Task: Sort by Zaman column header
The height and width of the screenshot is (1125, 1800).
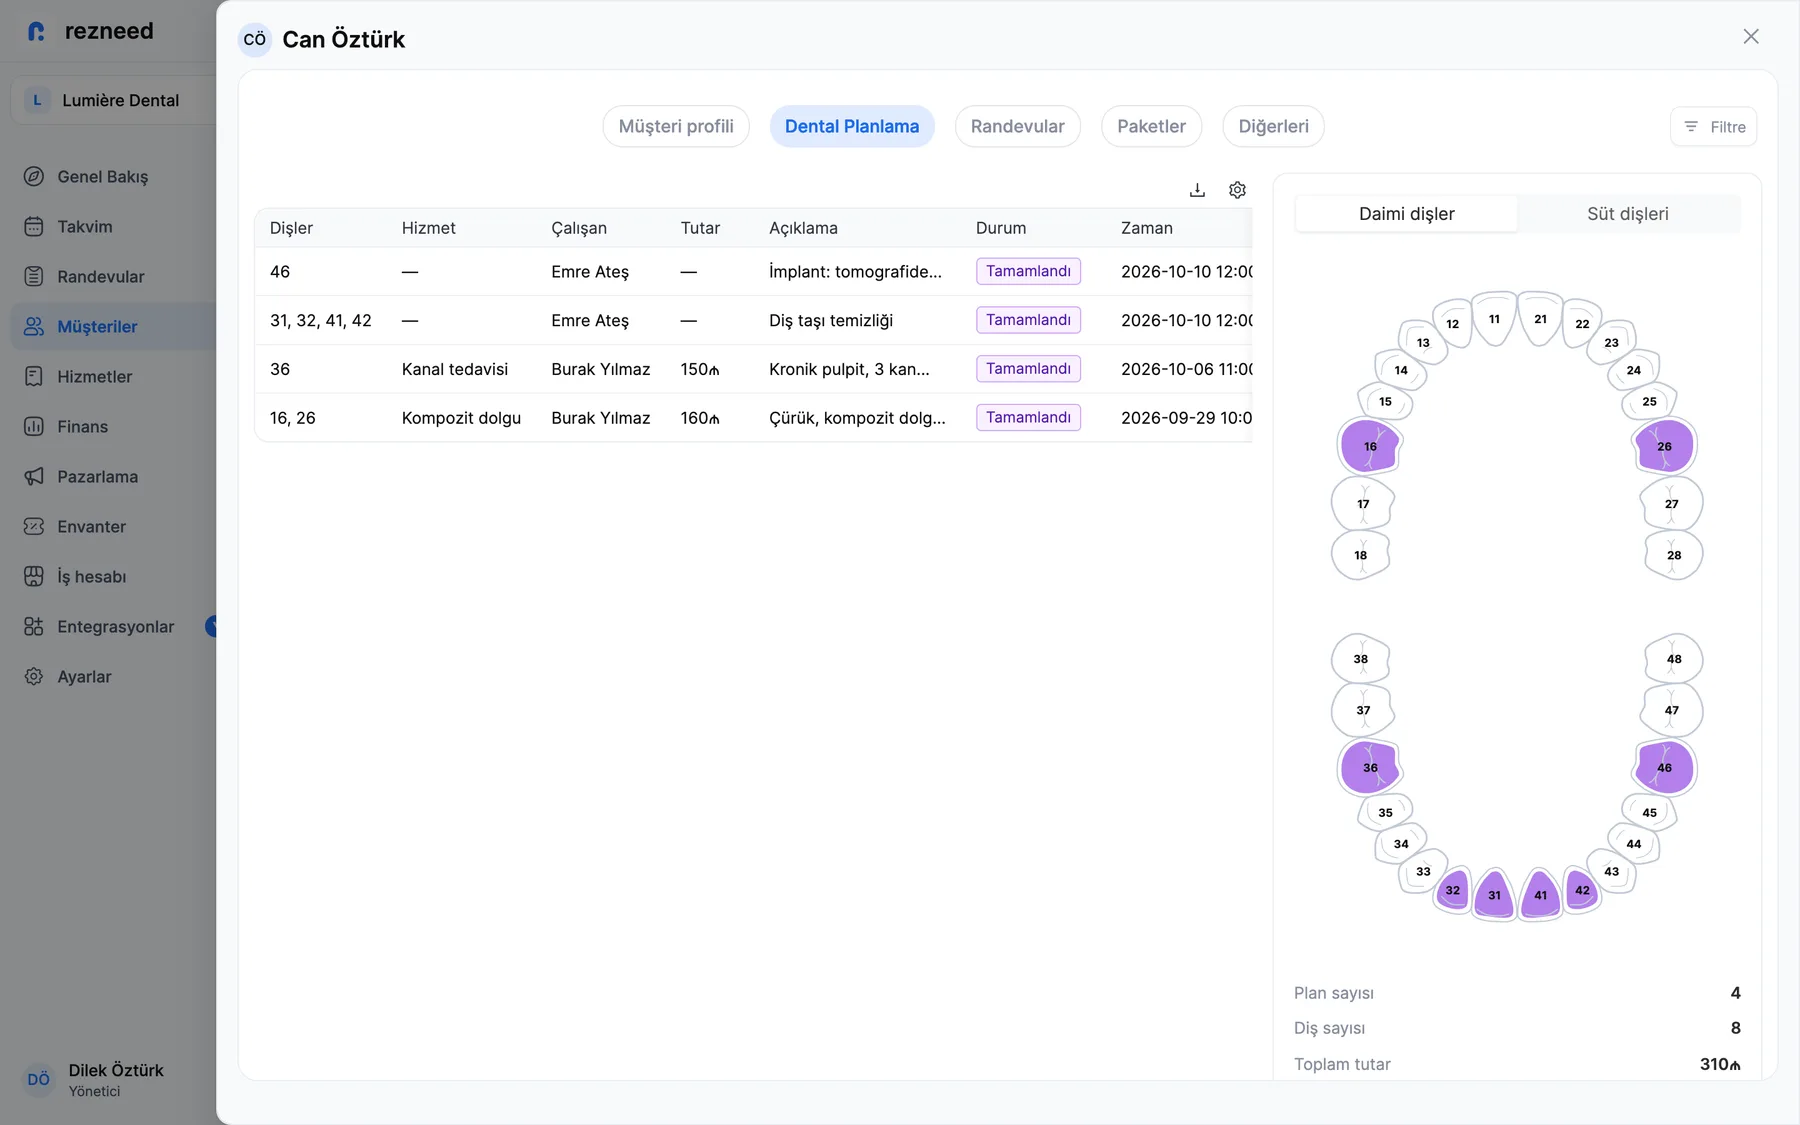Action: (1146, 228)
